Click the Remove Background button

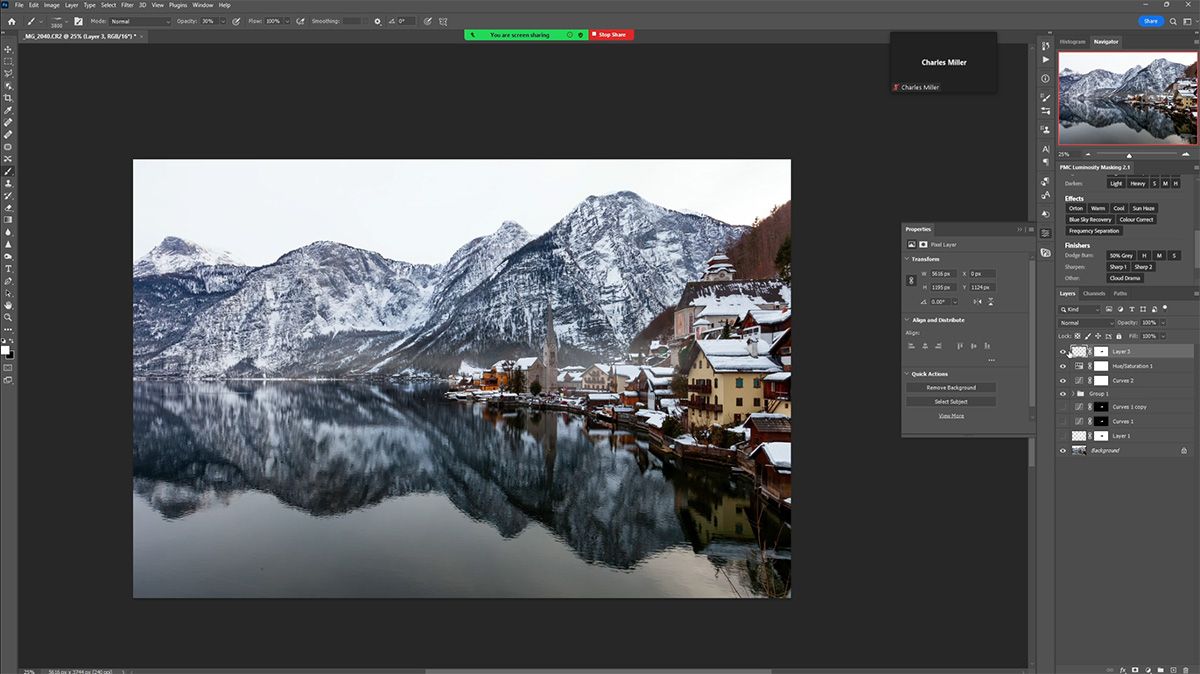coord(951,387)
